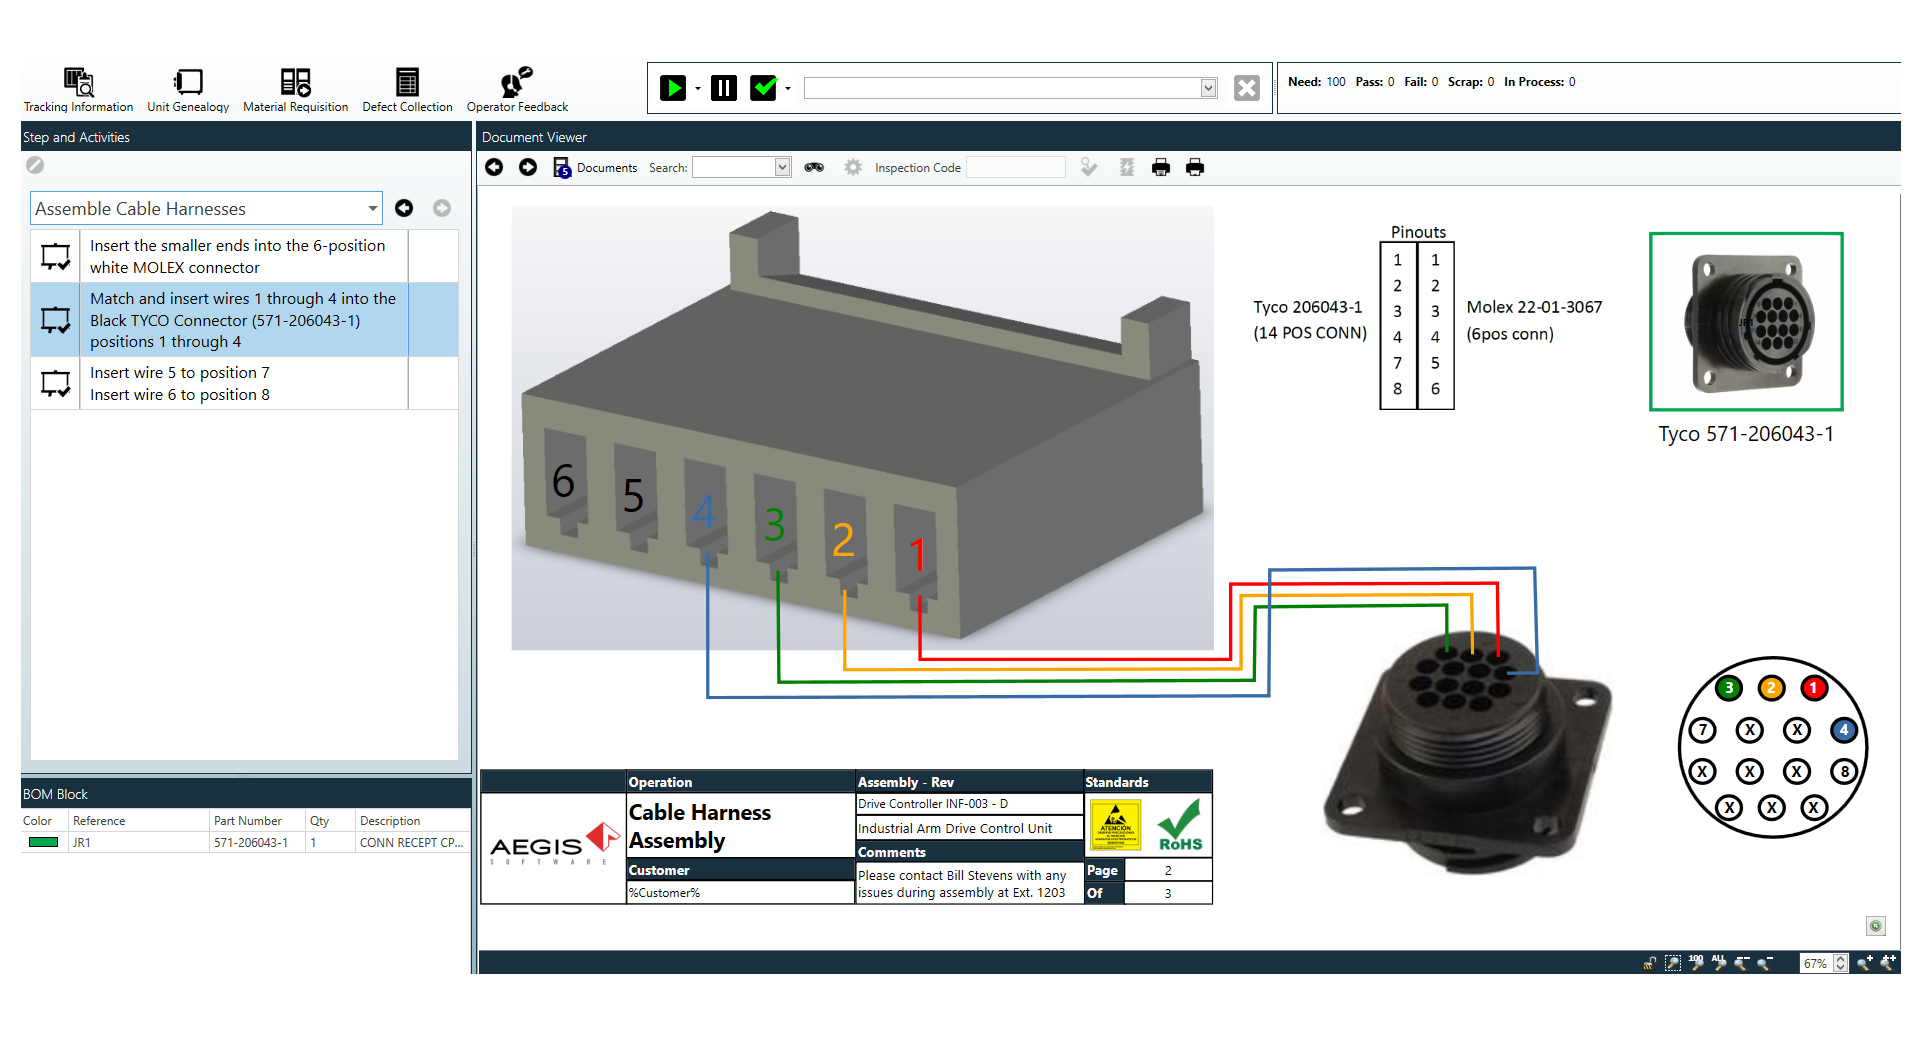
Task: Select zoom-to-region magnifier tool
Action: 1673,963
